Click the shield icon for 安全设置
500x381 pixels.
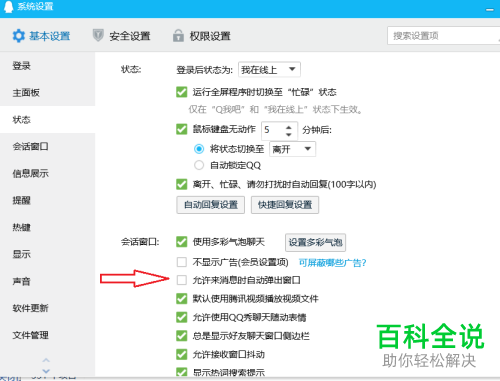98,35
